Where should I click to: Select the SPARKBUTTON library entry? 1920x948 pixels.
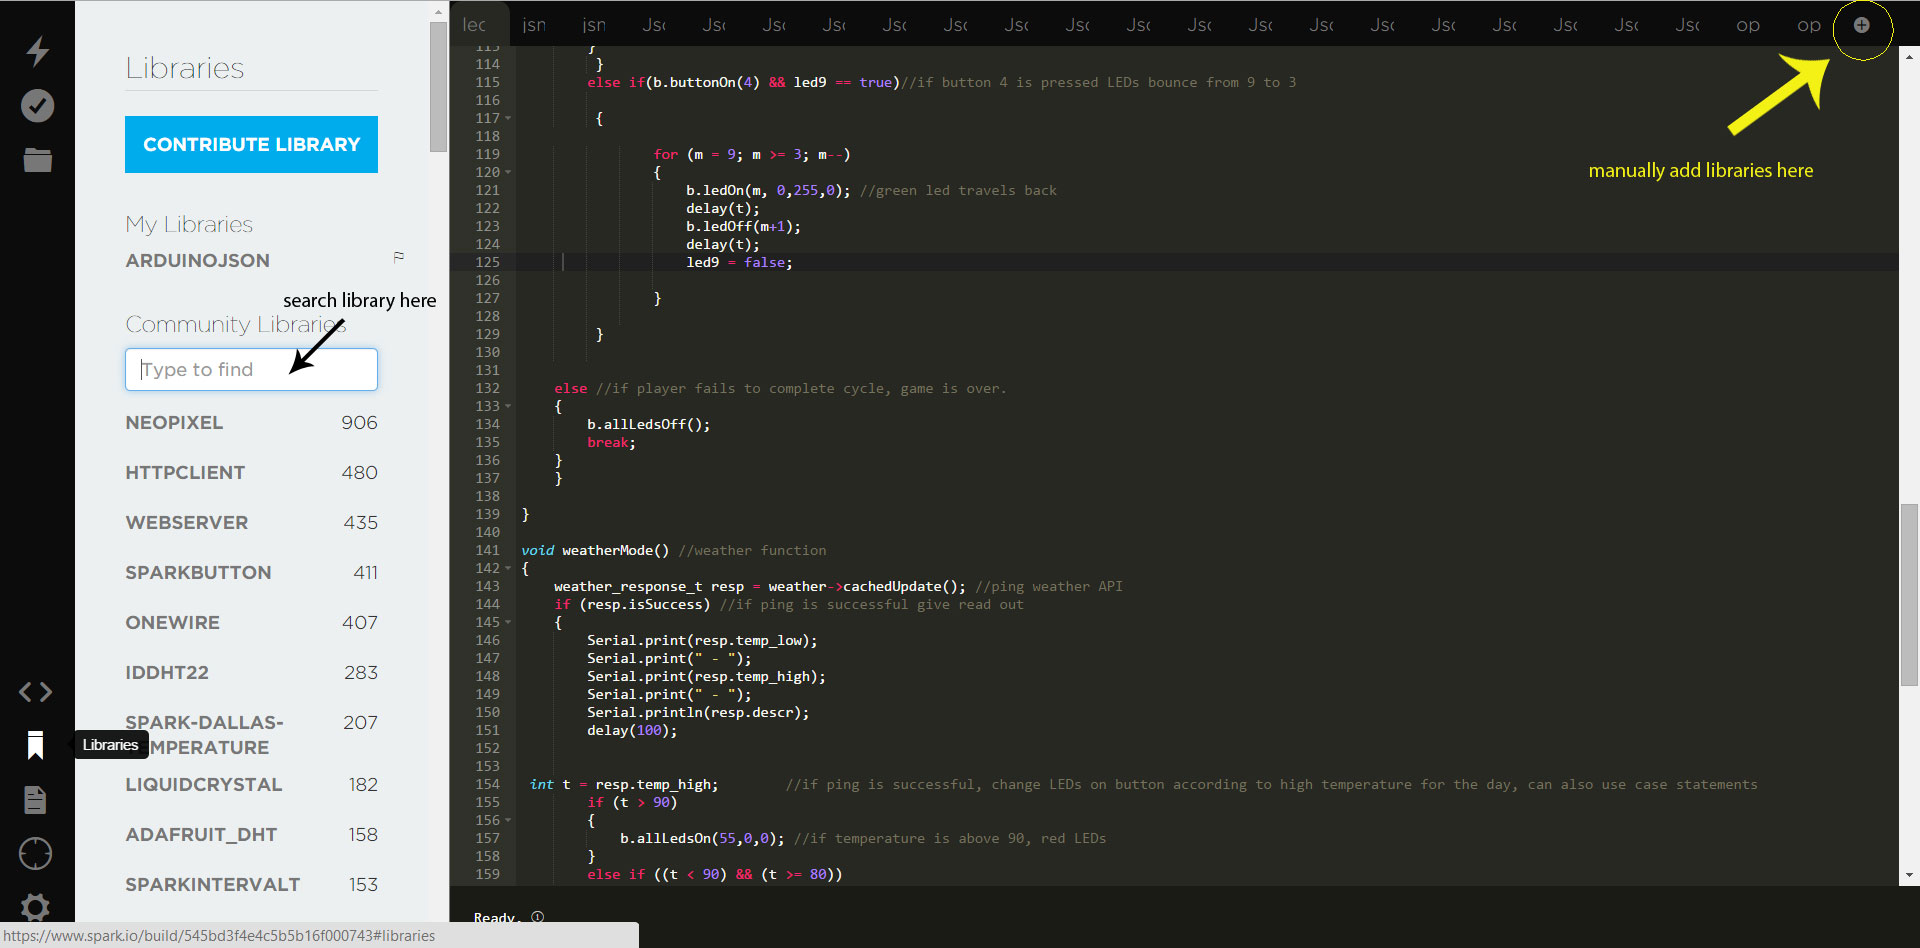(x=198, y=572)
